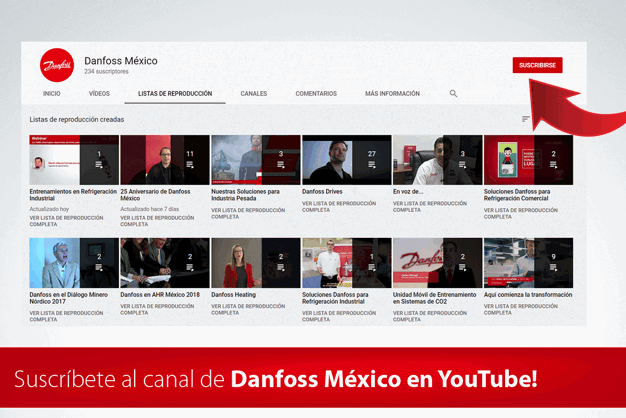
Task: View complete playlist under Unidad Móvil de Entrenamiento
Action: pos(430,316)
